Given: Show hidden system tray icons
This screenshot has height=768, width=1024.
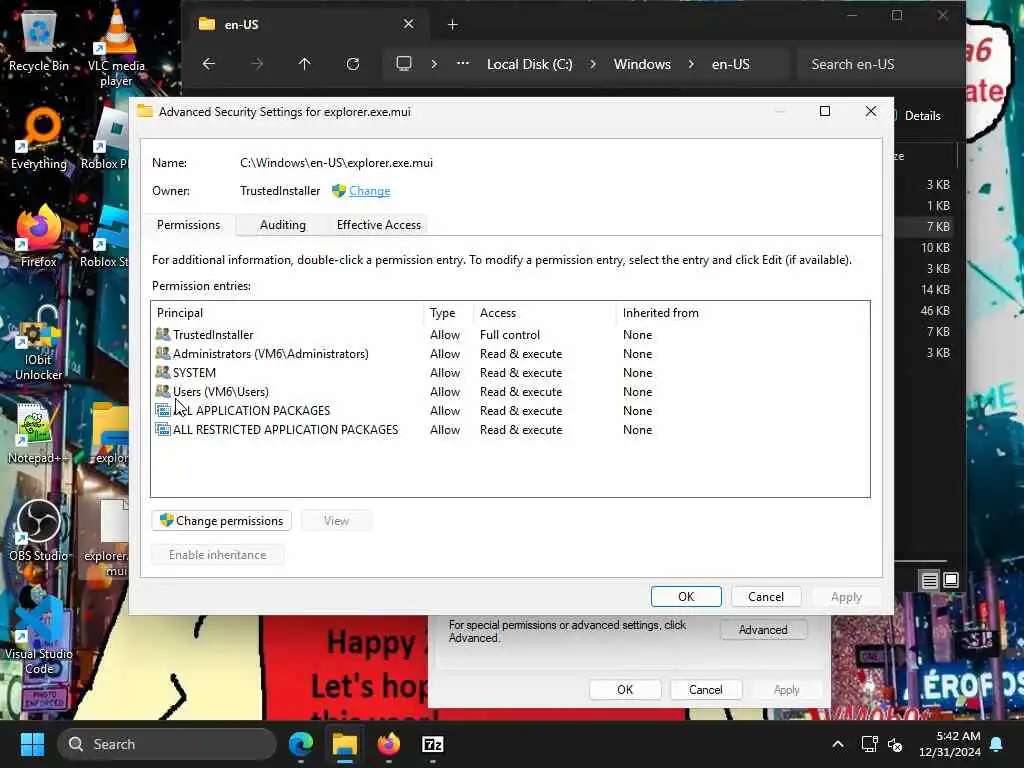Looking at the screenshot, I should (838, 744).
